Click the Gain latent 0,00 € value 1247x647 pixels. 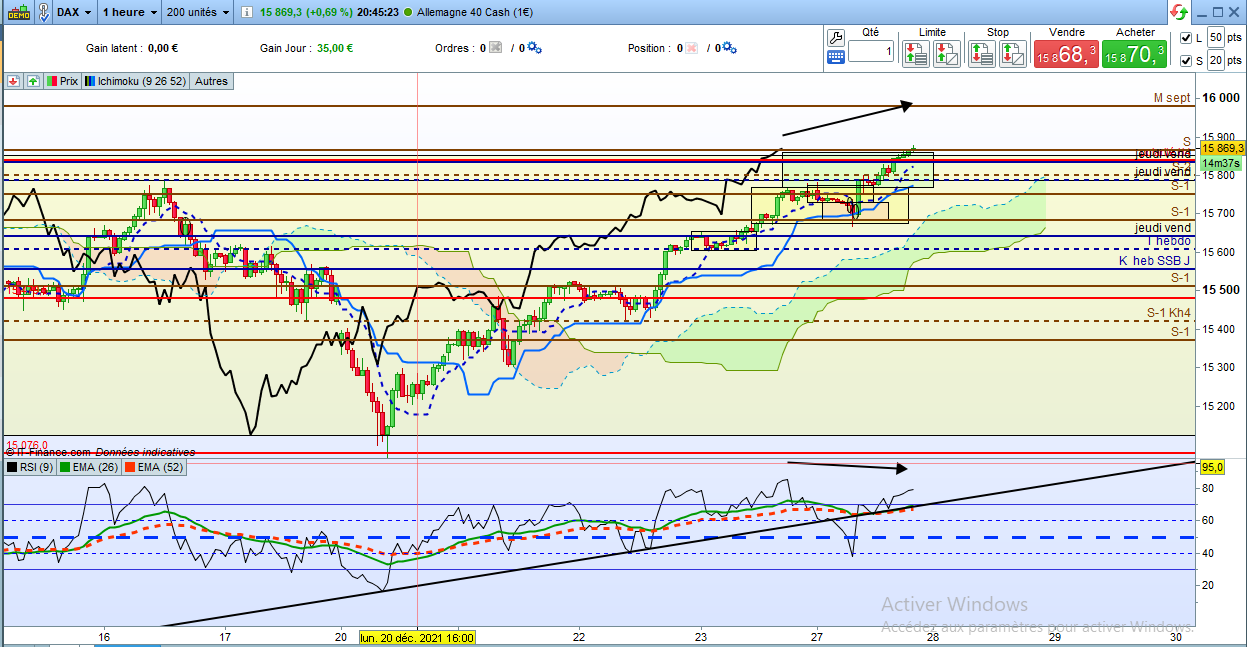click(x=162, y=48)
